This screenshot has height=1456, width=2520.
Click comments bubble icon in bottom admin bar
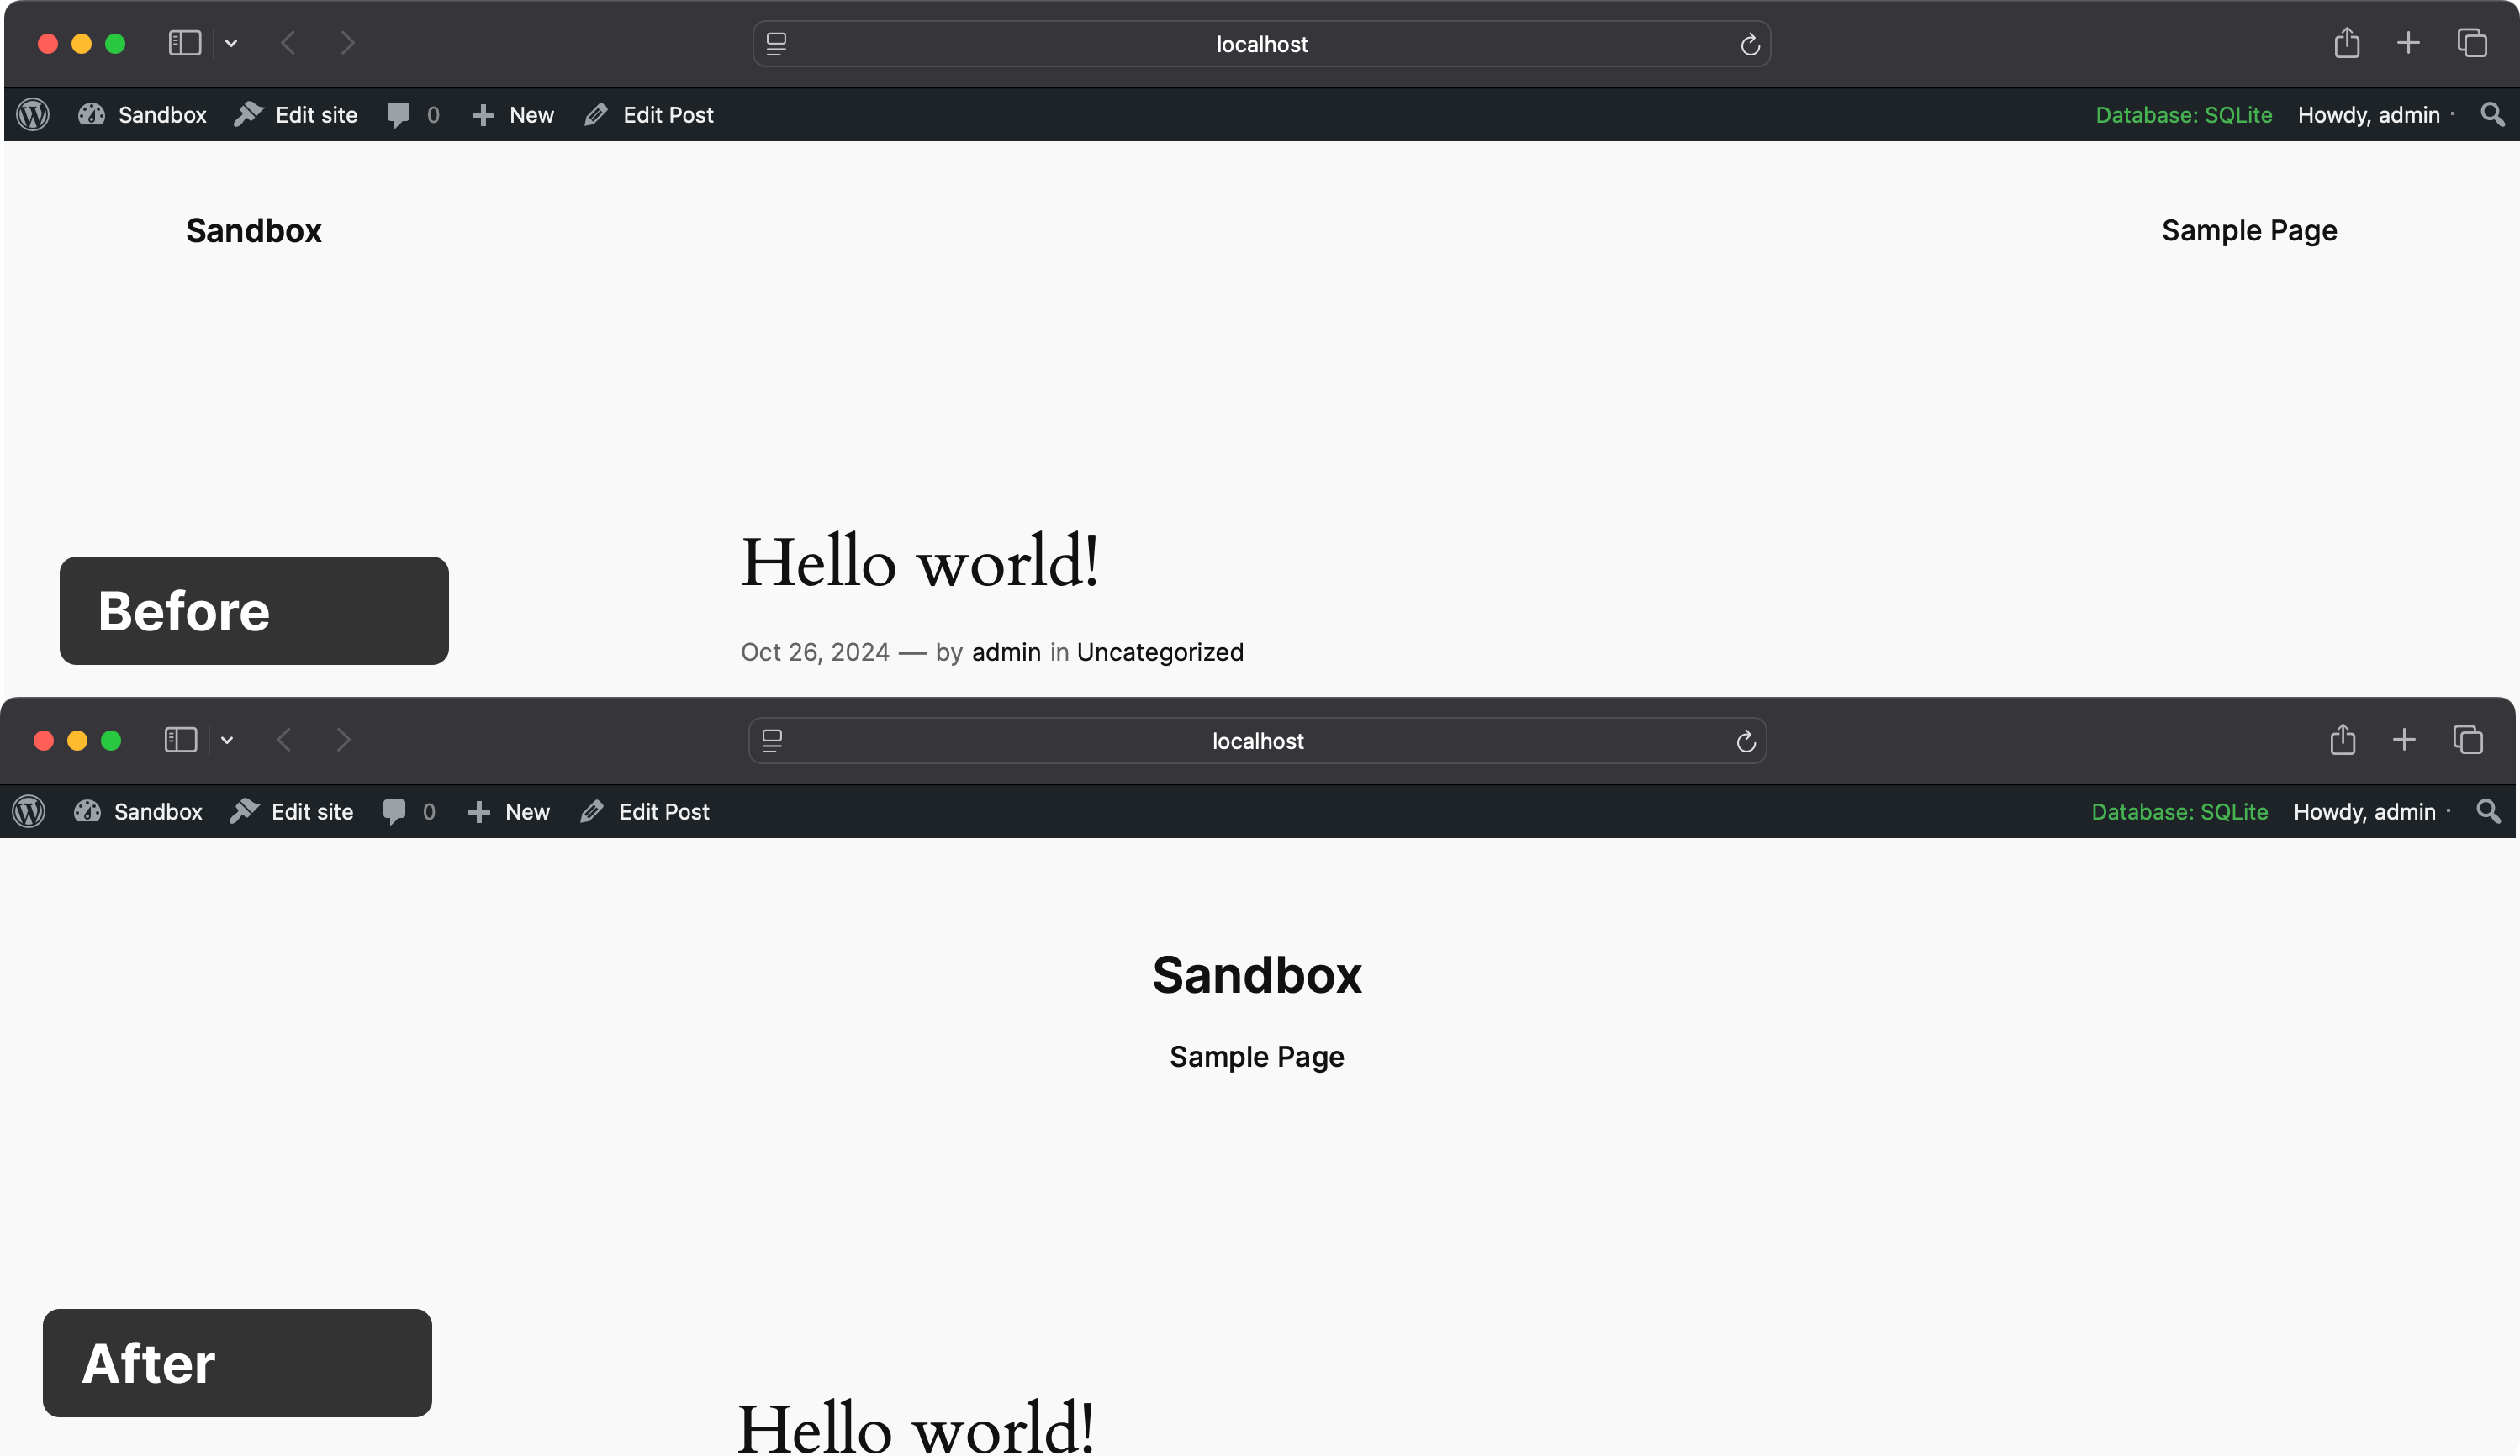click(x=395, y=812)
